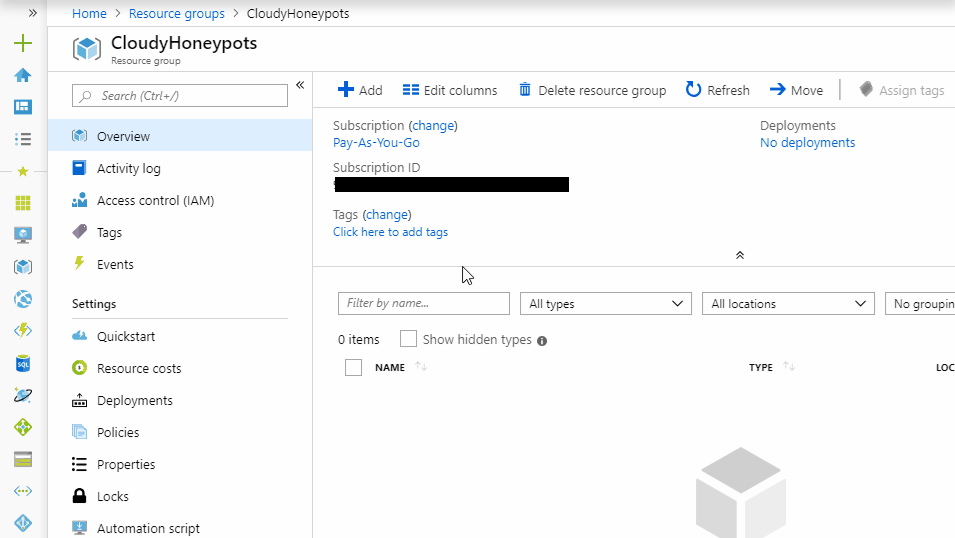Tick the select-all checkbox in the table header
This screenshot has width=955, height=538.
[353, 367]
